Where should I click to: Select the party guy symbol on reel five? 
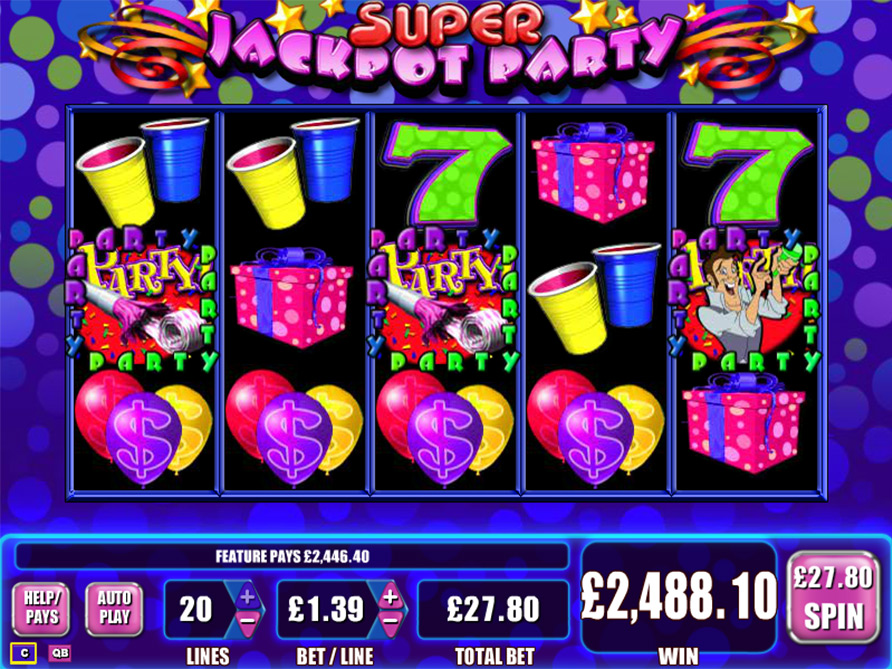[x=748, y=299]
